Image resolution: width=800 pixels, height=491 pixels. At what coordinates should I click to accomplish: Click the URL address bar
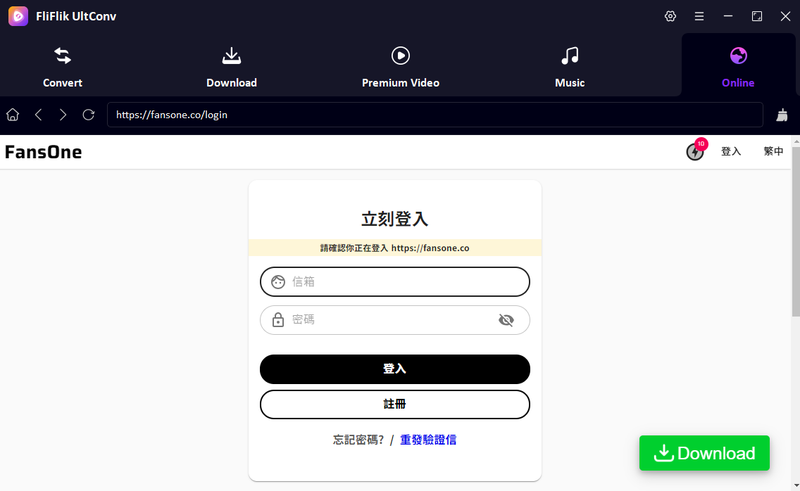(x=435, y=115)
